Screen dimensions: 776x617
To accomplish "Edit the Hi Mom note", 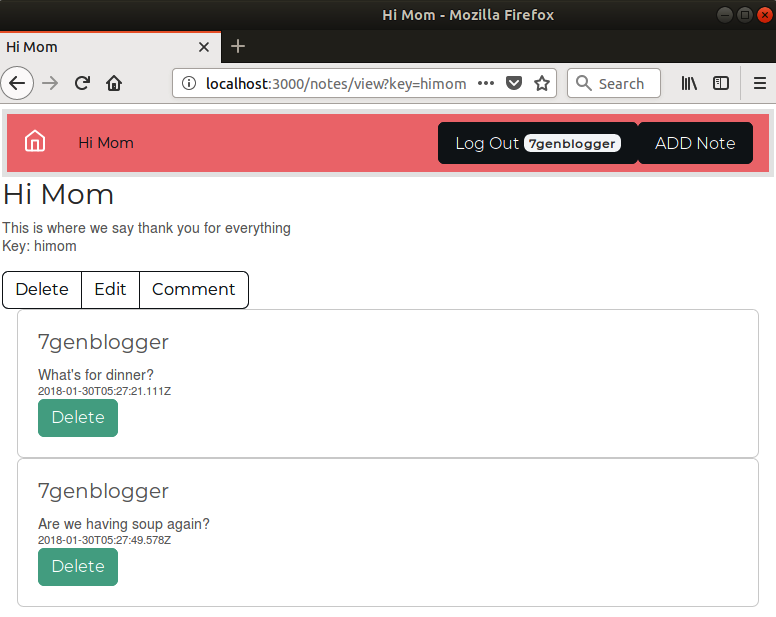I will (110, 289).
